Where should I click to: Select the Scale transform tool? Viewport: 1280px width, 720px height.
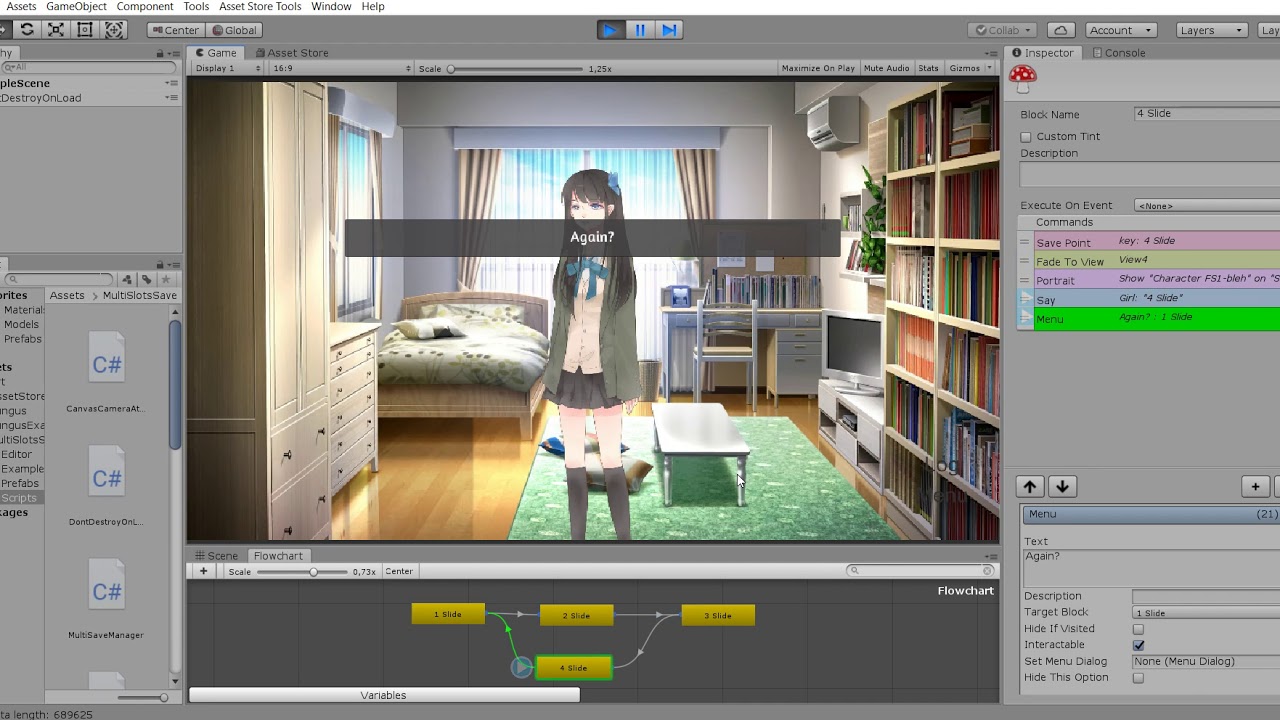(56, 30)
